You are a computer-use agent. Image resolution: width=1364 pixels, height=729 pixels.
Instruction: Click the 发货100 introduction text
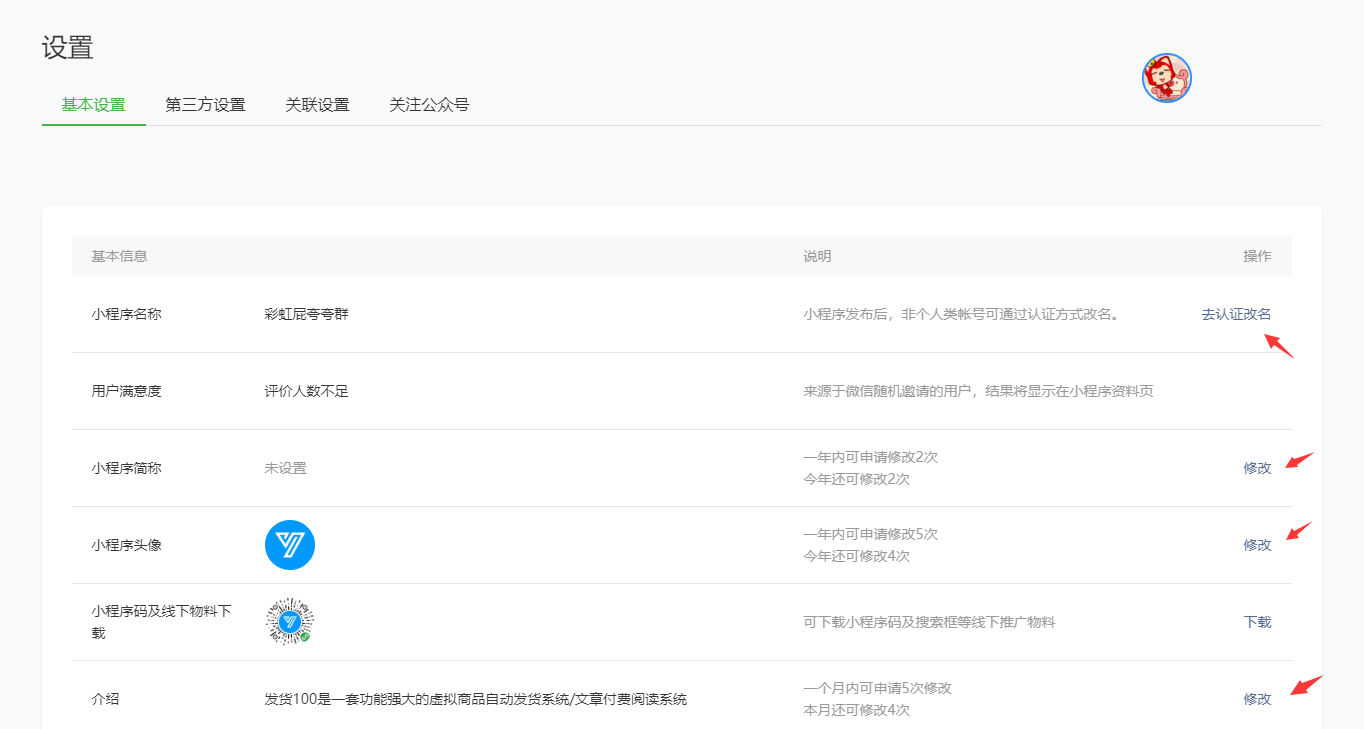(475, 699)
